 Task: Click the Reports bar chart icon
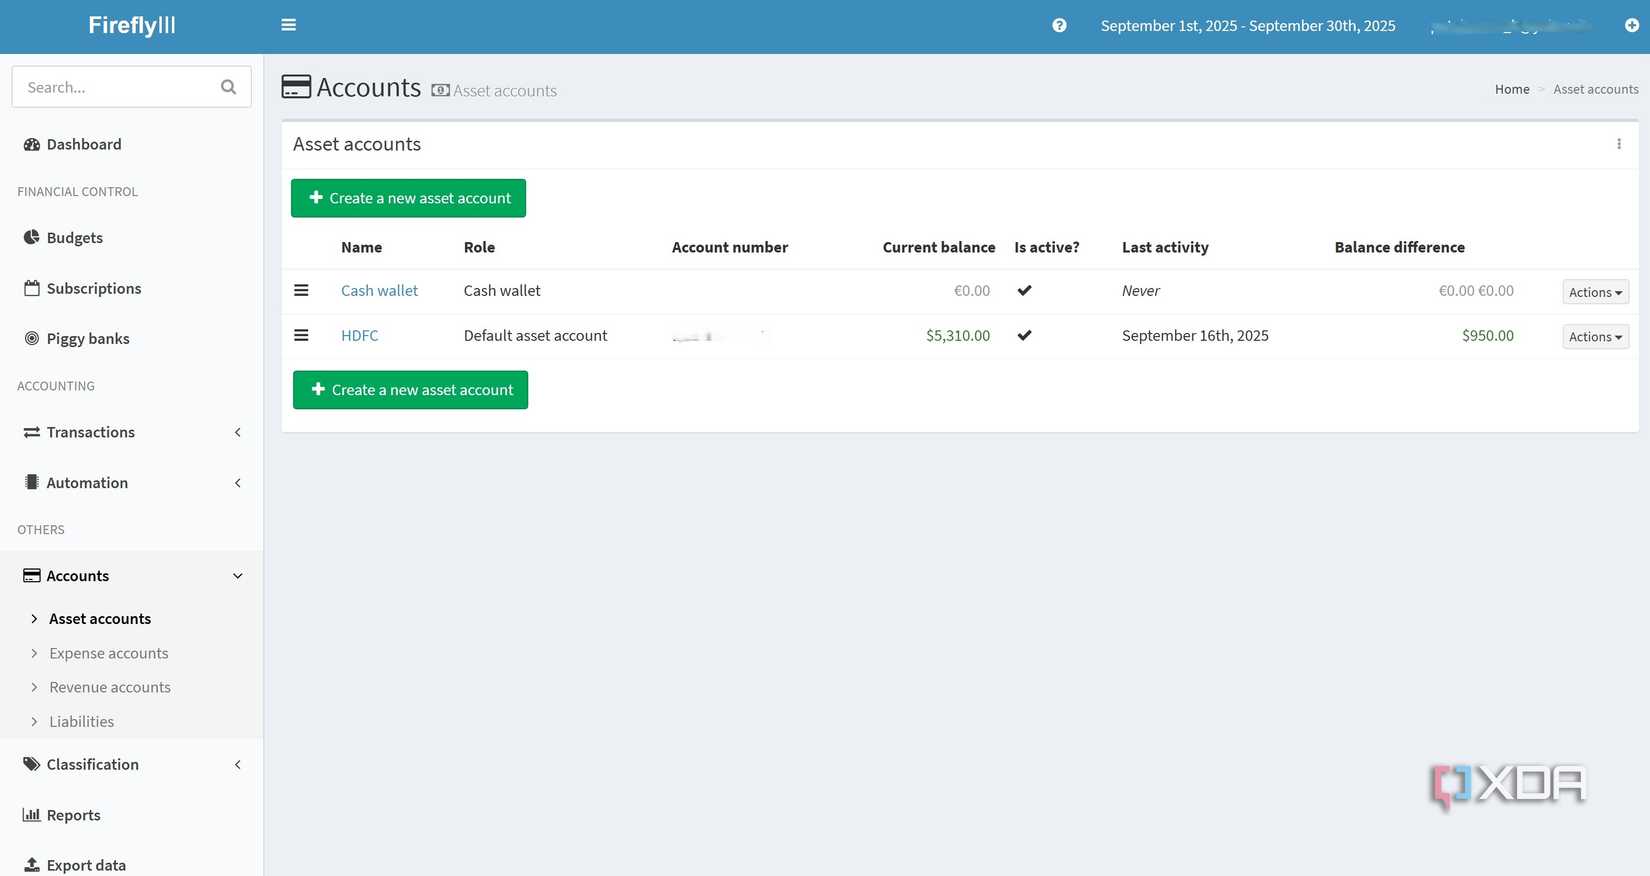coord(32,815)
